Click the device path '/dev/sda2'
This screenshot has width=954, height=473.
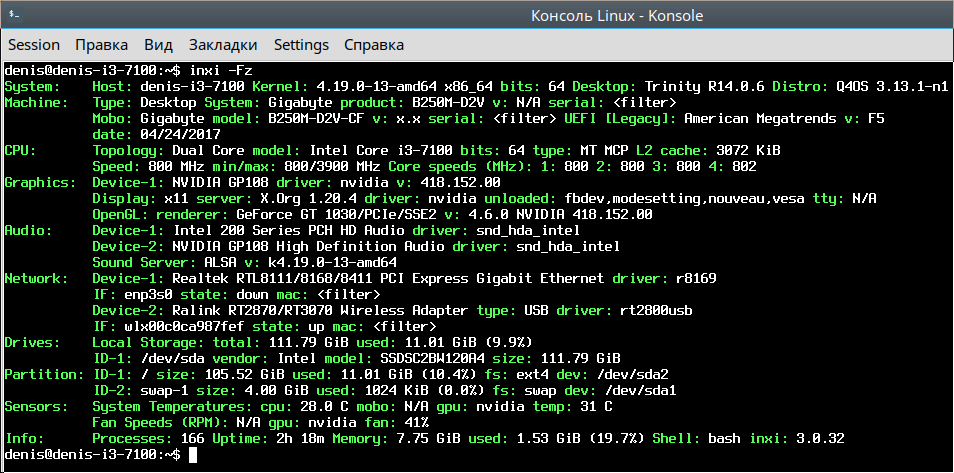tap(633, 374)
